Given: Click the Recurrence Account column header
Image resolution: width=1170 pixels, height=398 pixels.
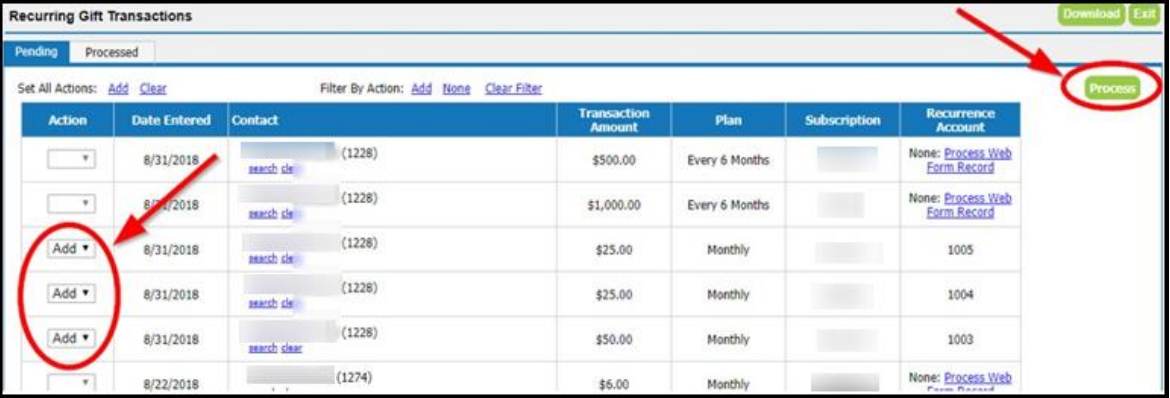Looking at the screenshot, I should 960,120.
